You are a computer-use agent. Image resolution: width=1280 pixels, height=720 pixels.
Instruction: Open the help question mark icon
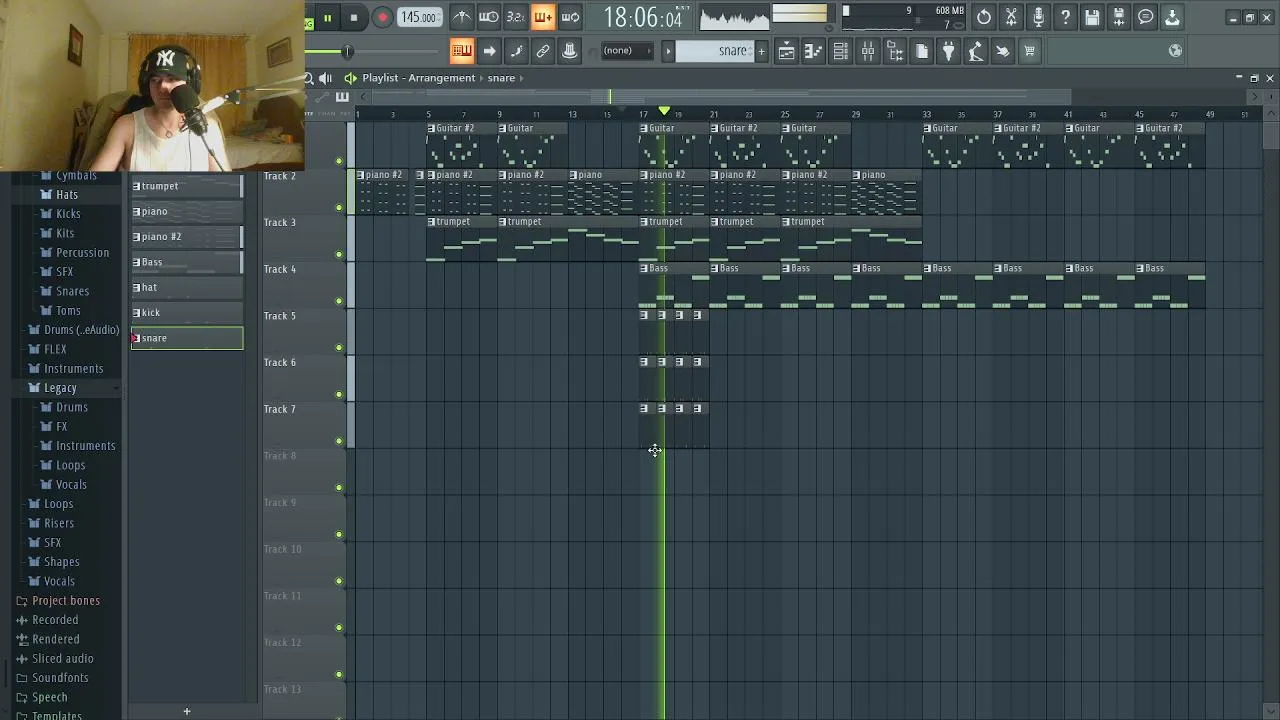point(1065,17)
